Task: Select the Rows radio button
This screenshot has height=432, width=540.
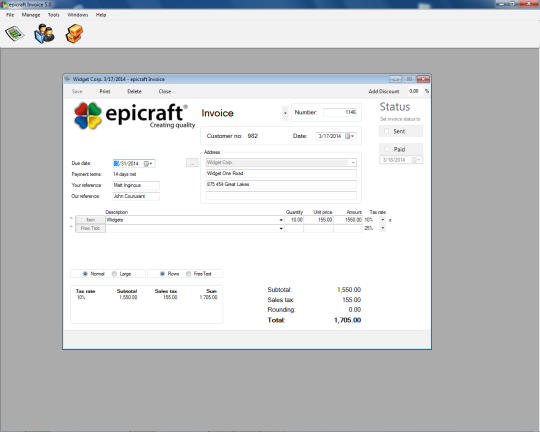Action: (162, 274)
